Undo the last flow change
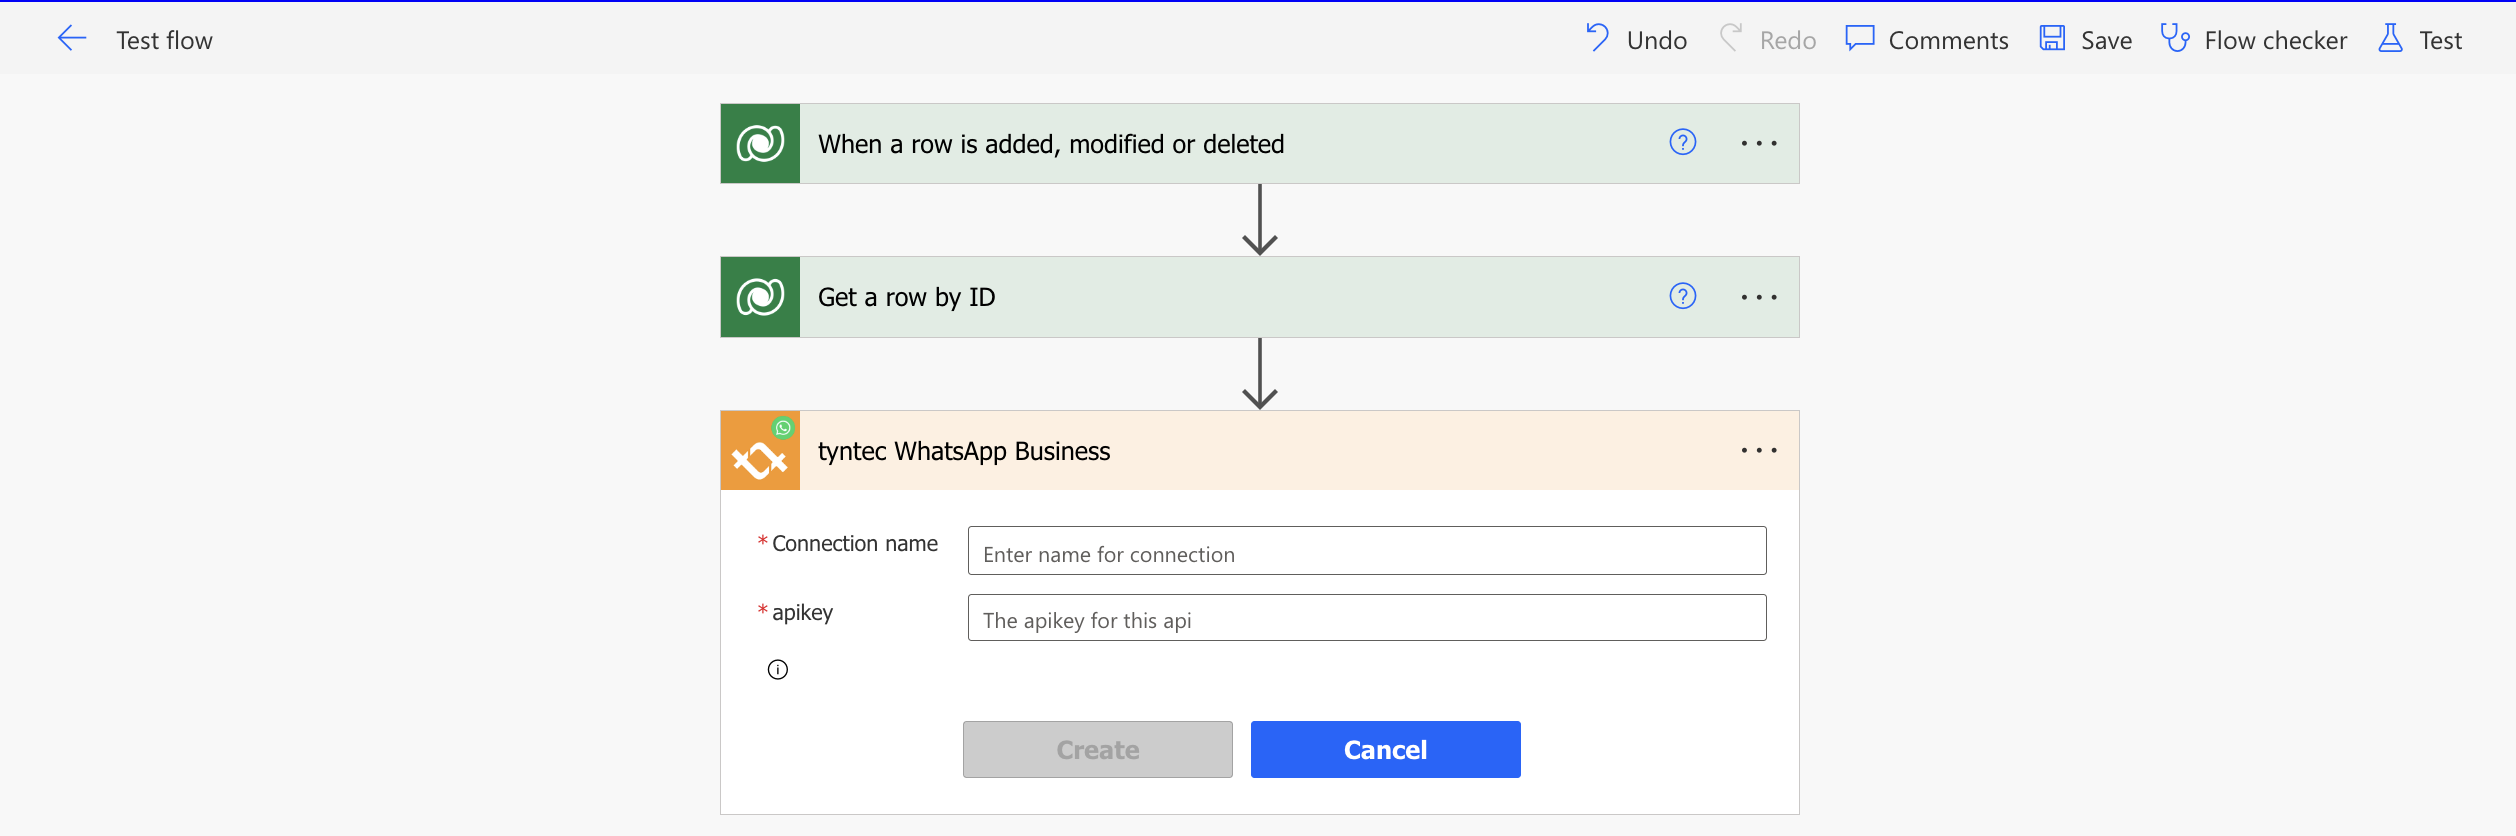 click(x=1637, y=40)
